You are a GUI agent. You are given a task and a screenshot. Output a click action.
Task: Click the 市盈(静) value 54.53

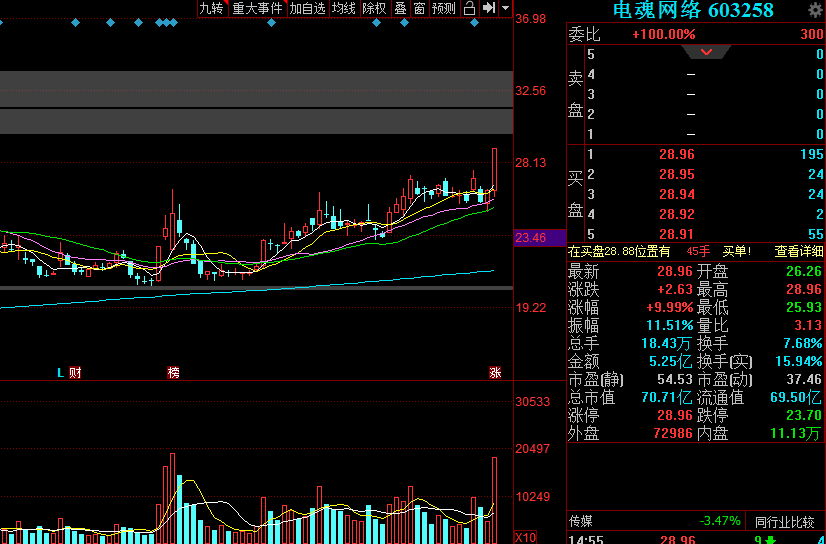(675, 379)
